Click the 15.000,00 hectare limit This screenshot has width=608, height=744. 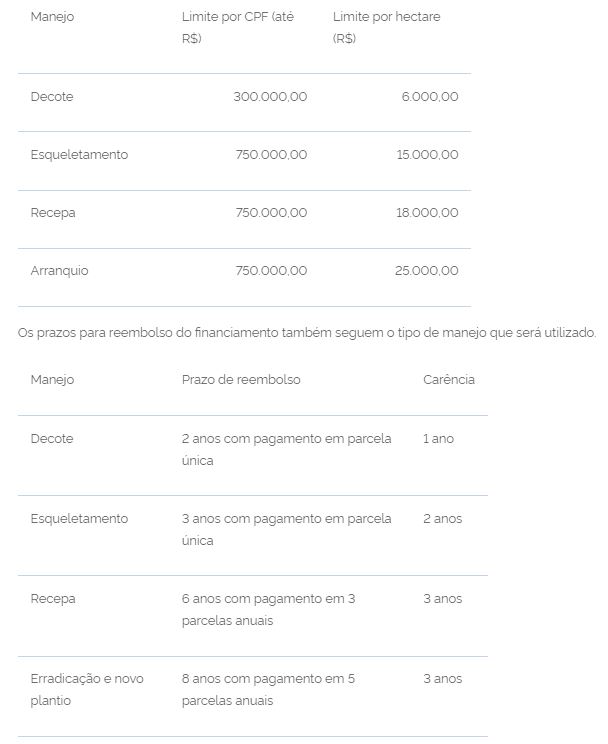point(427,155)
